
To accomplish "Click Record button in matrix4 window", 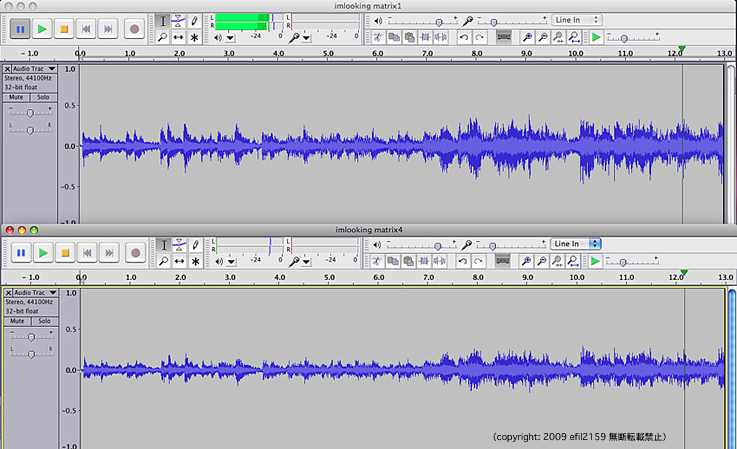I will (x=135, y=253).
